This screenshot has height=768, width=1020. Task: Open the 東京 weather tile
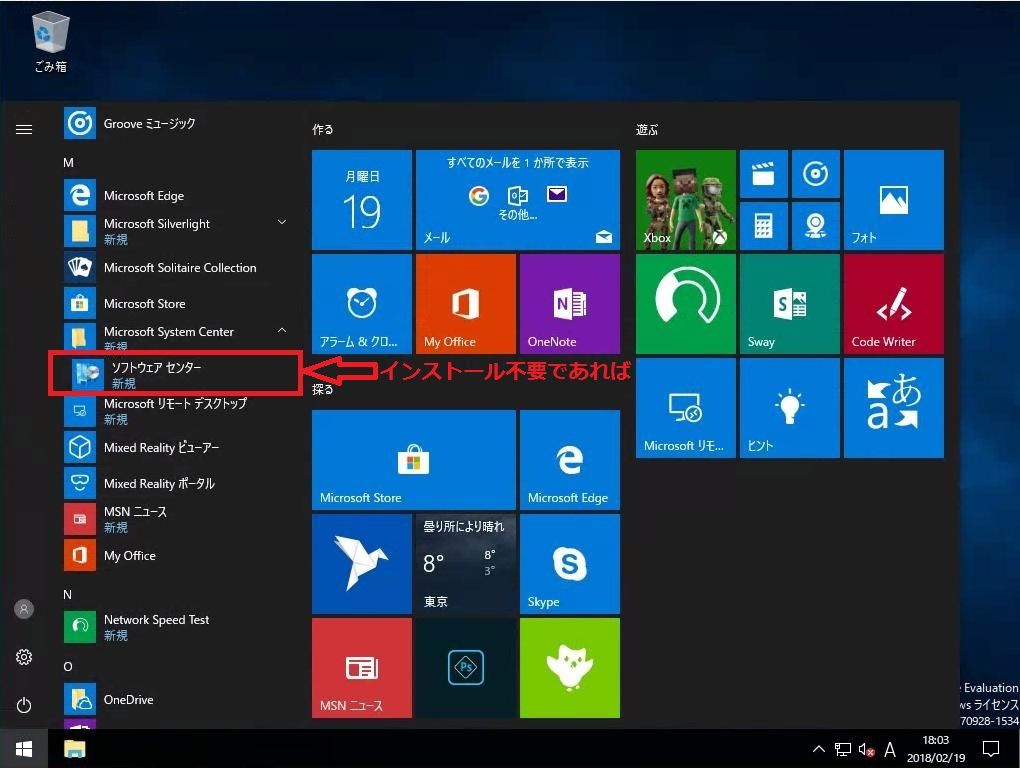(466, 564)
